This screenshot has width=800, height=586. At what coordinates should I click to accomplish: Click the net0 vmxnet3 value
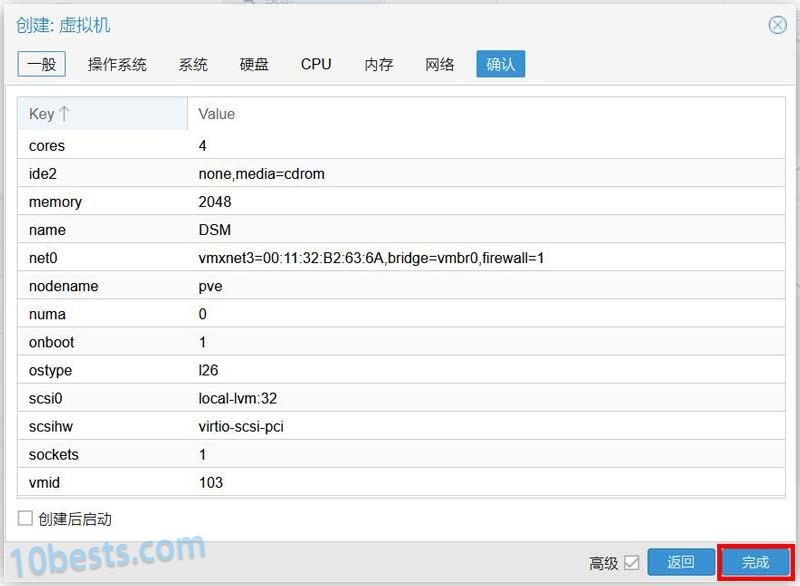point(371,258)
